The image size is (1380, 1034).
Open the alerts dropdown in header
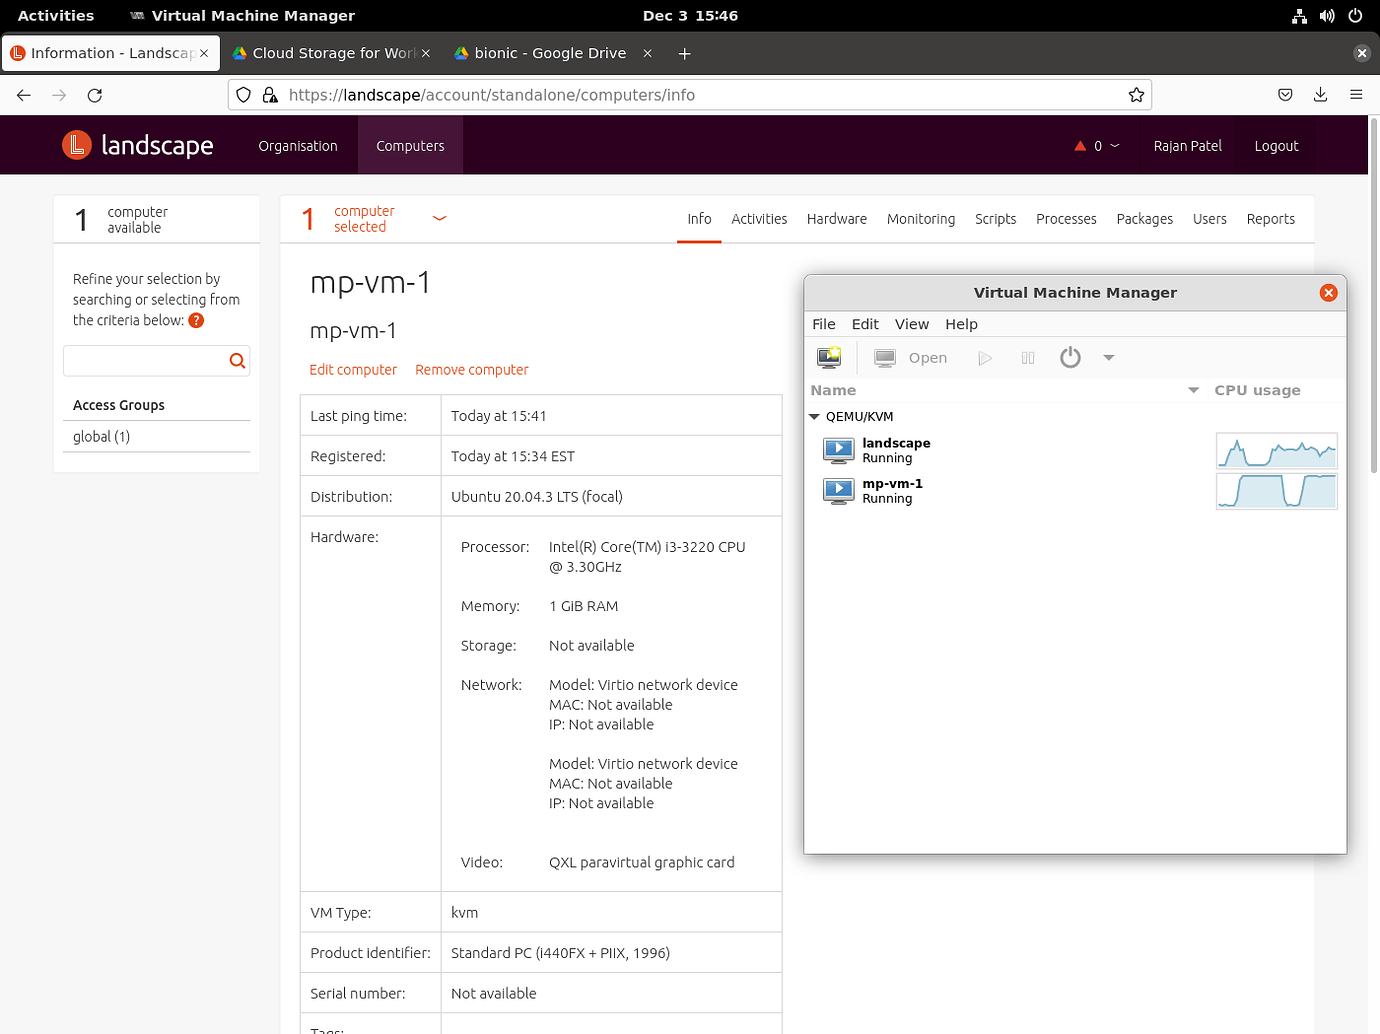click(1097, 146)
